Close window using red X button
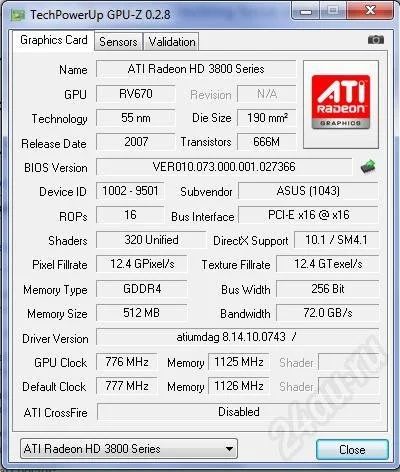 coord(370,11)
